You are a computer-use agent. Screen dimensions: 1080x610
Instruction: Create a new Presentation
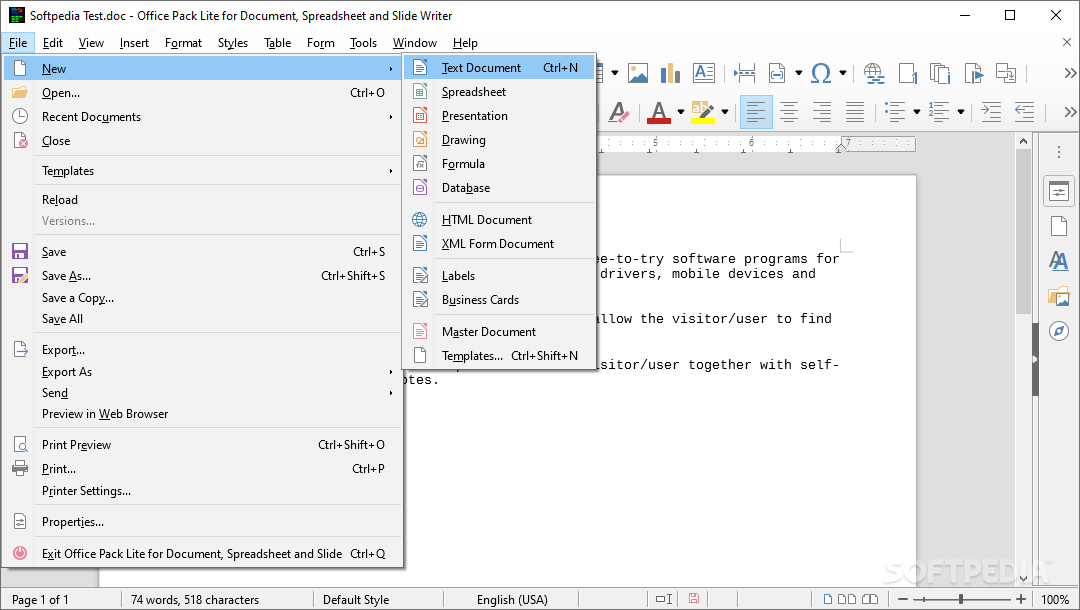point(499,116)
